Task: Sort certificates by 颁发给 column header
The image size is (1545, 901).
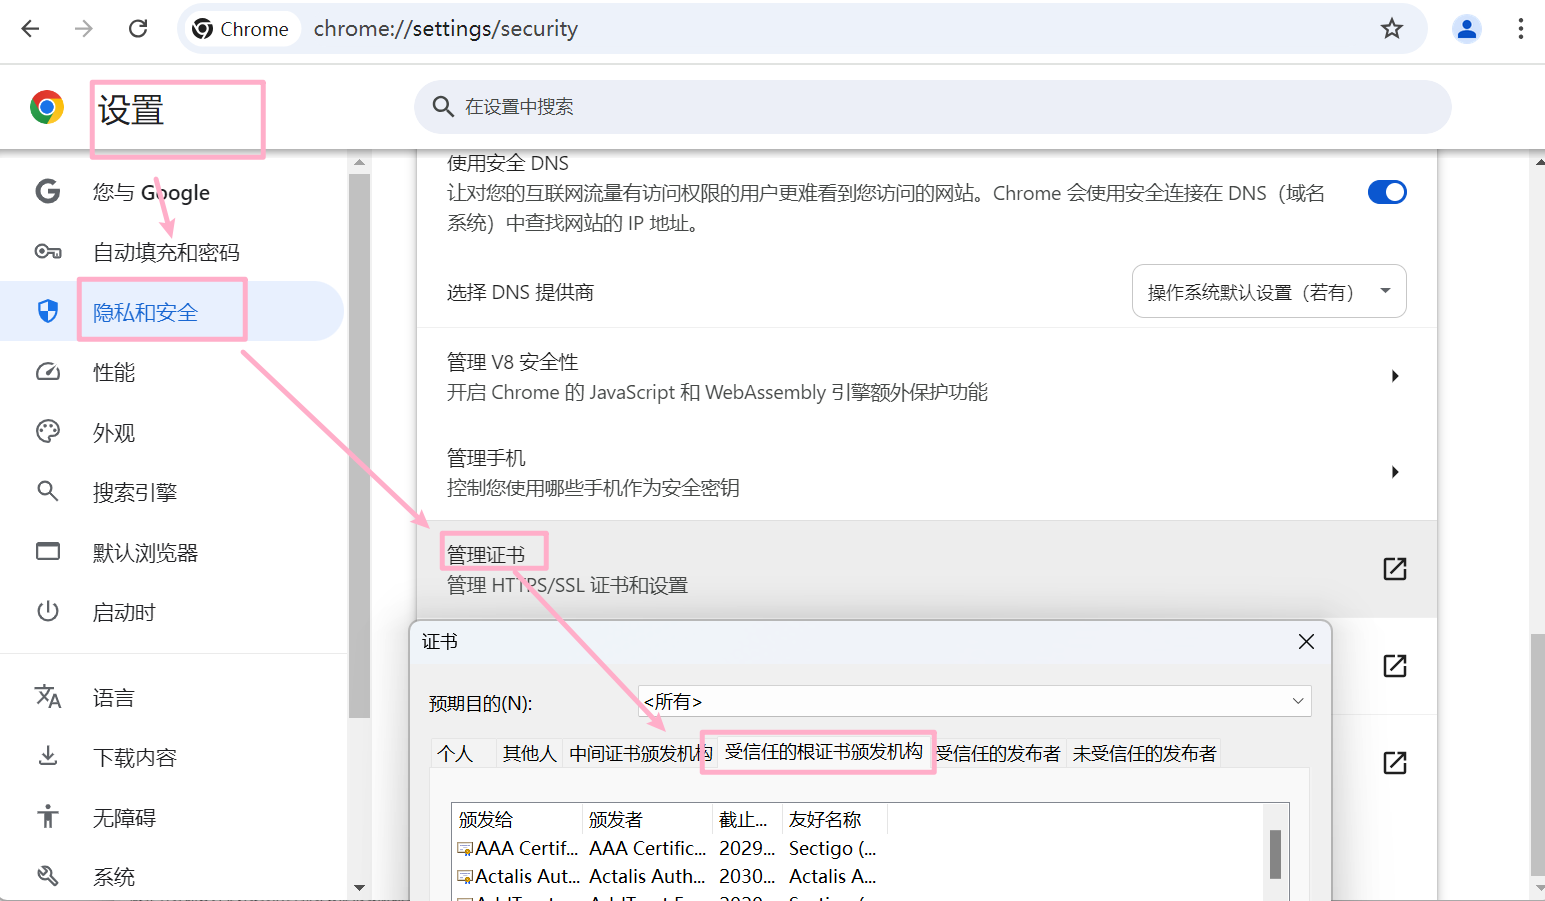Action: point(517,819)
